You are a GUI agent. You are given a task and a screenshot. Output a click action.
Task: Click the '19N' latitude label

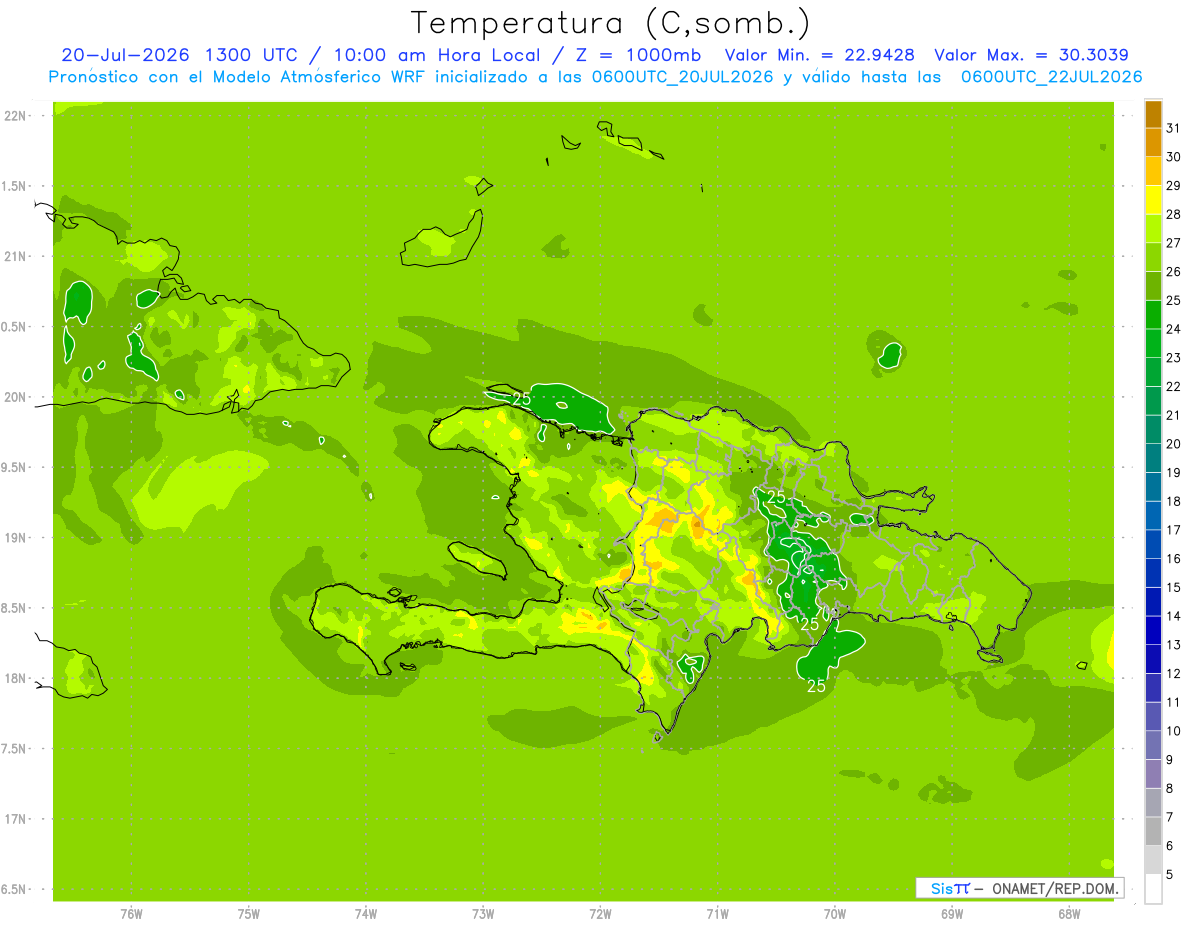pos(16,537)
